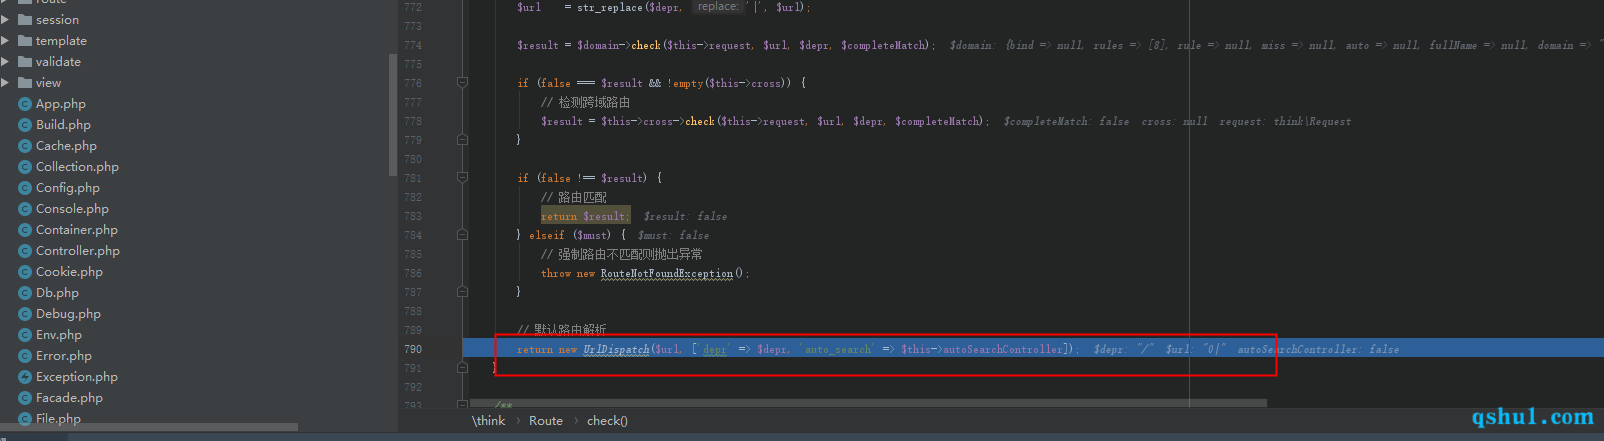Image resolution: width=1604 pixels, height=441 pixels.
Task: Open Console.php file
Action: 72,209
